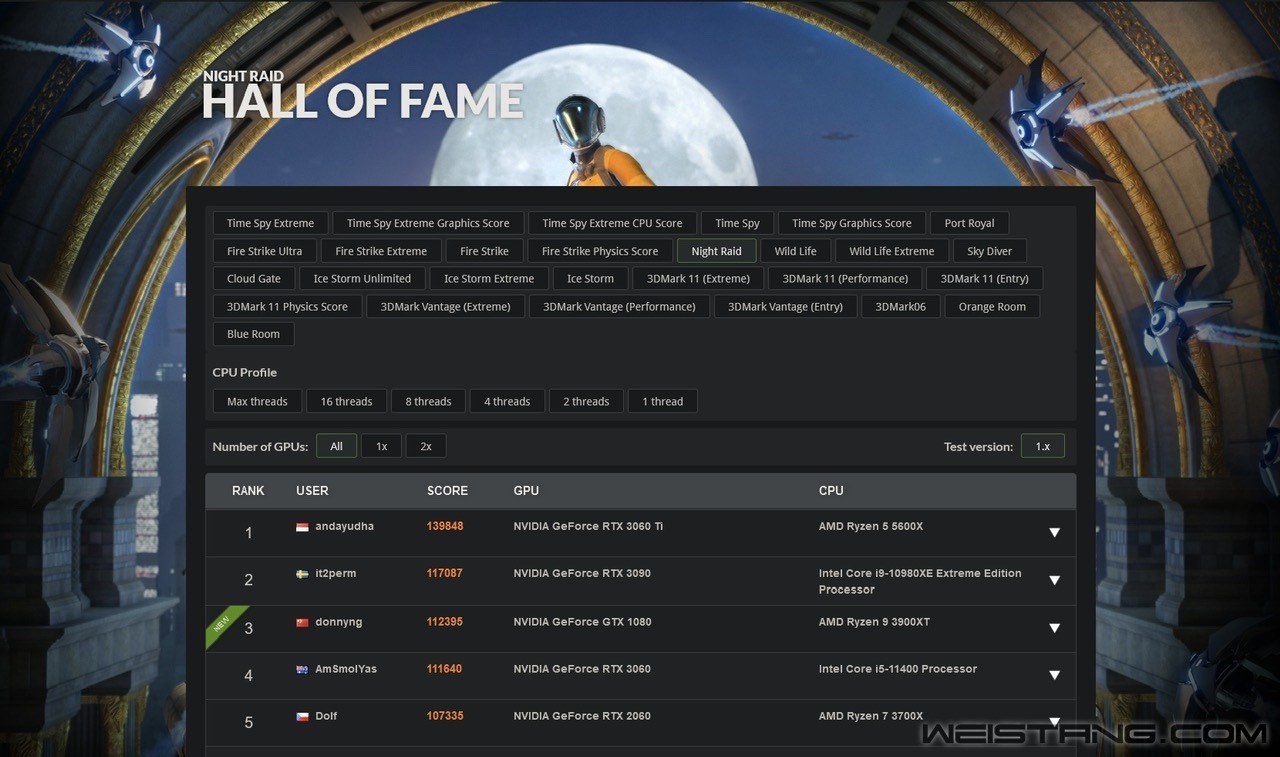
Task: Expand details for it2perm's result
Action: tap(1054, 580)
